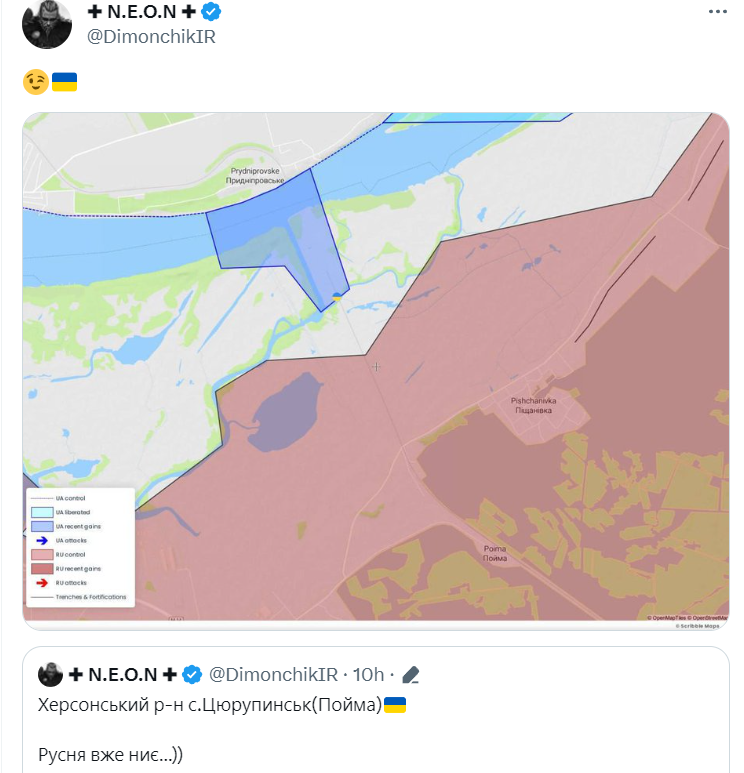Viewport: 744px width, 773px height.
Task: Open the three-dot more options menu
Action: tap(717, 11)
